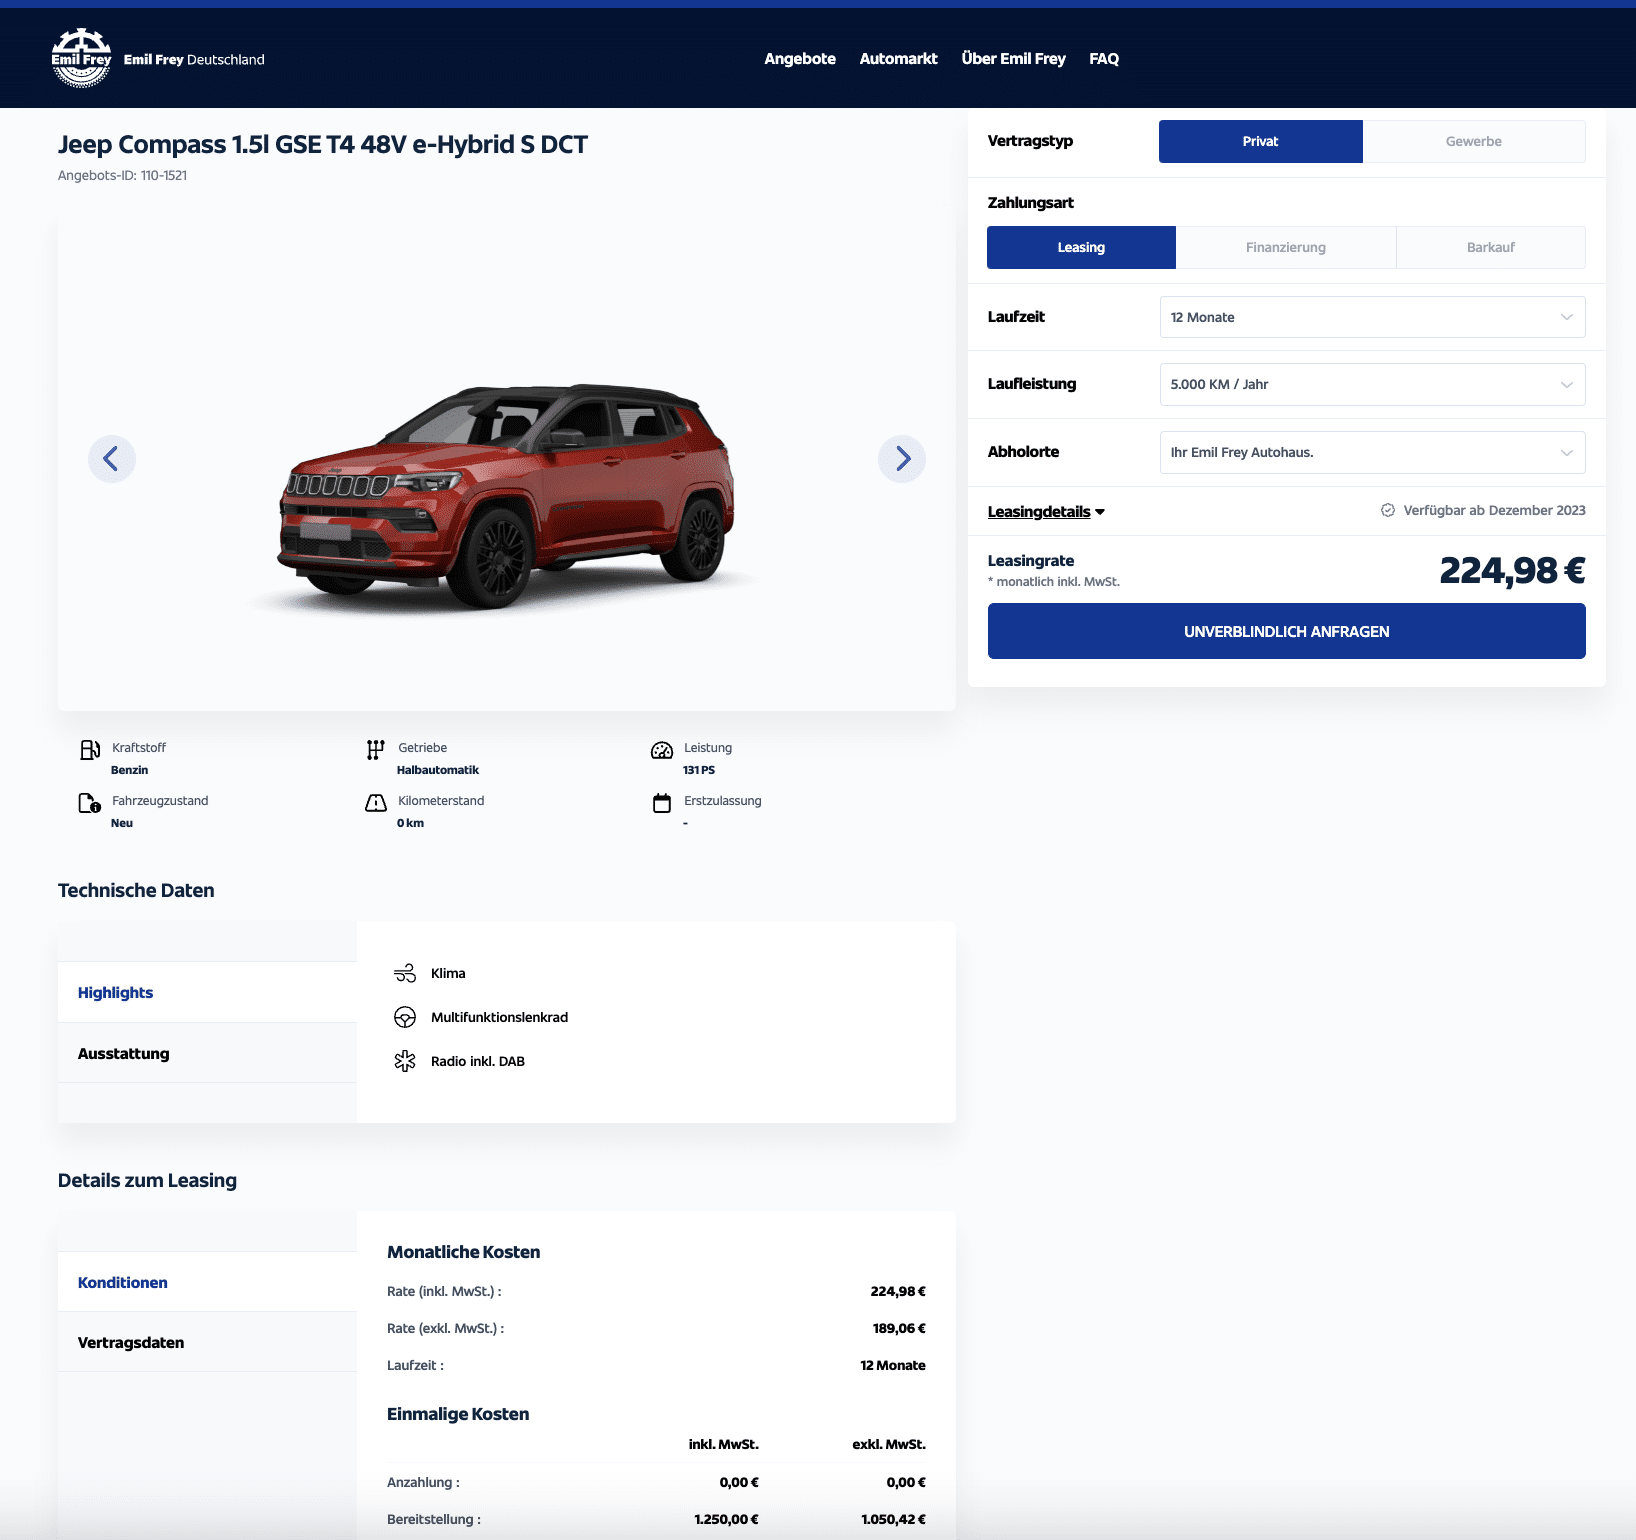
Task: Click the Einmalige Kosten heading
Action: [458, 1414]
